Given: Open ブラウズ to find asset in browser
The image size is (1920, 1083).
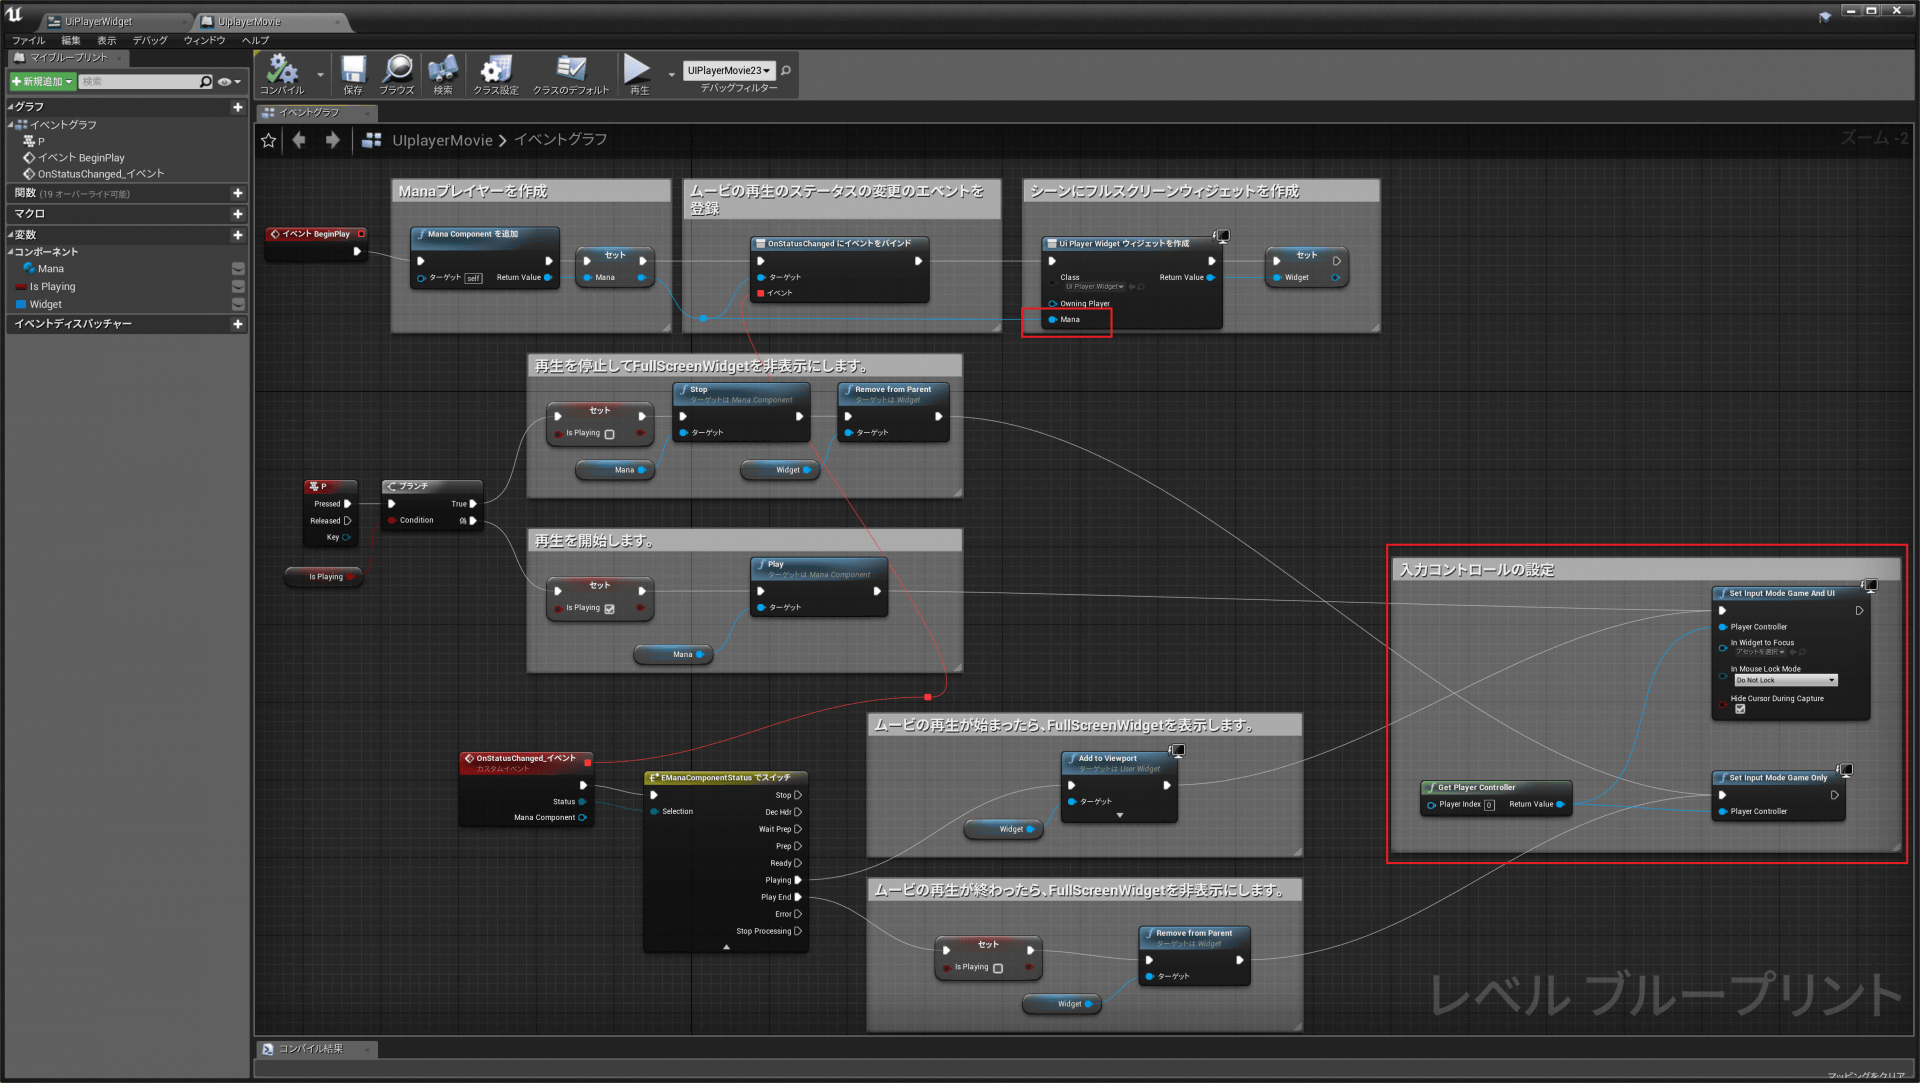Looking at the screenshot, I should tap(397, 74).
